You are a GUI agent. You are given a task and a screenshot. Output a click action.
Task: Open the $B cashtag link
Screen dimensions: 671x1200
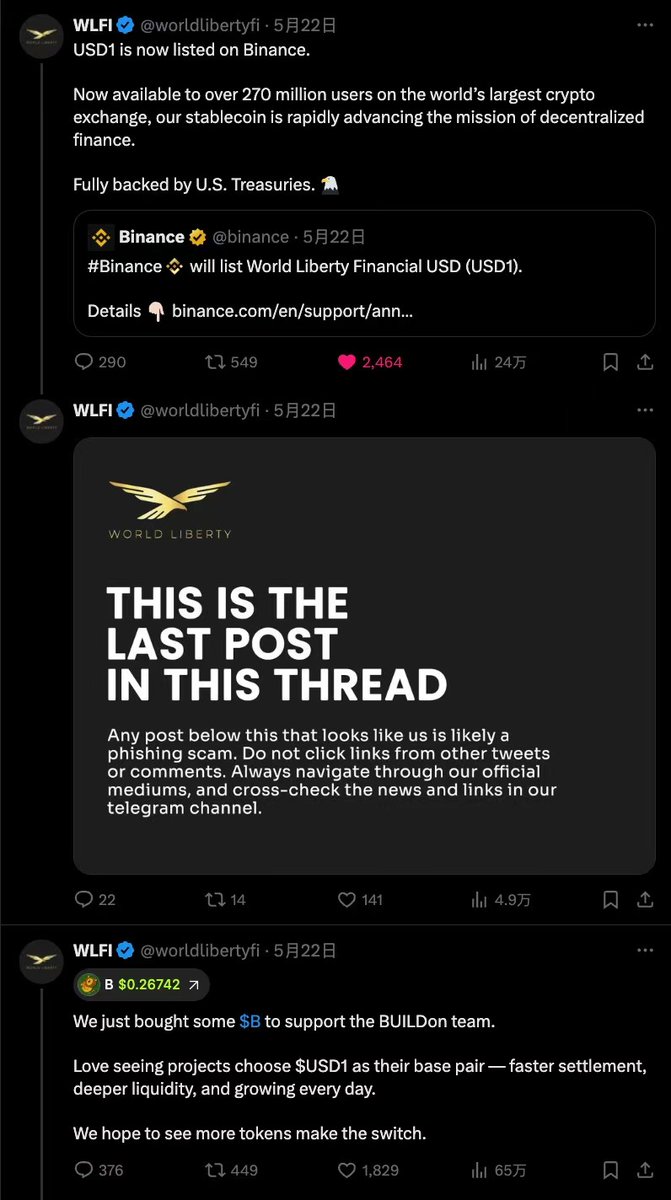pos(250,1022)
